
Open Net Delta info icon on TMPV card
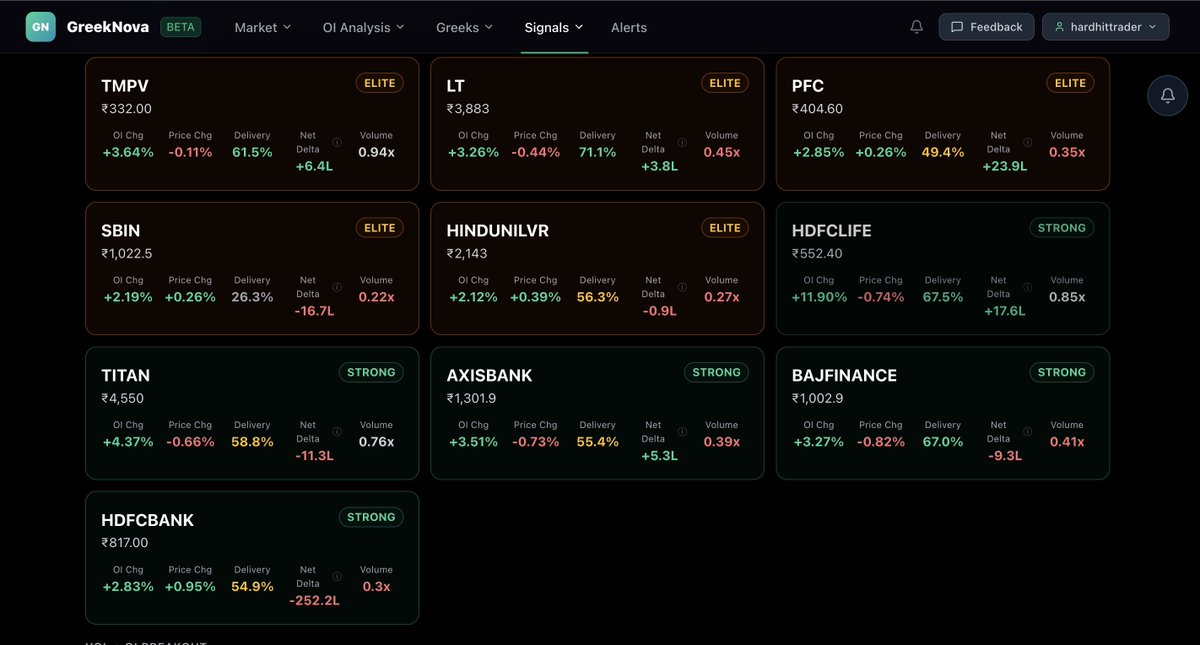[337, 142]
